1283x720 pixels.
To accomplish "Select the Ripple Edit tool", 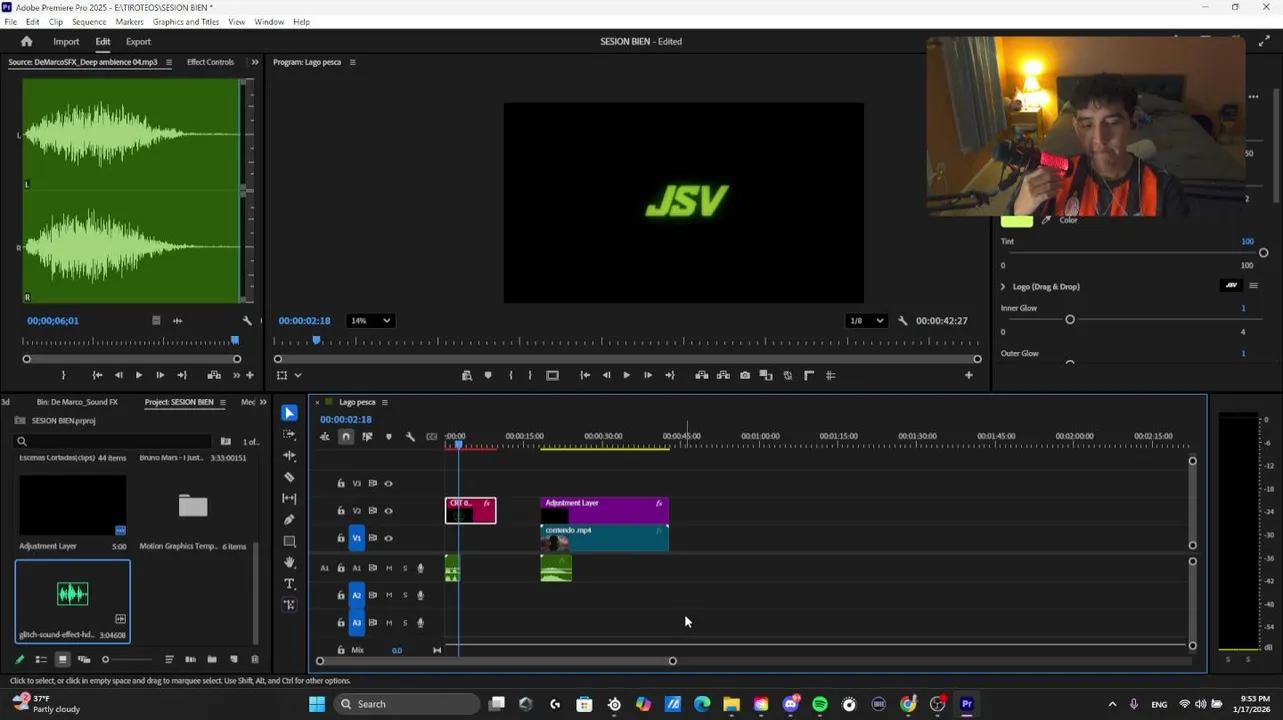I will 289,456.
